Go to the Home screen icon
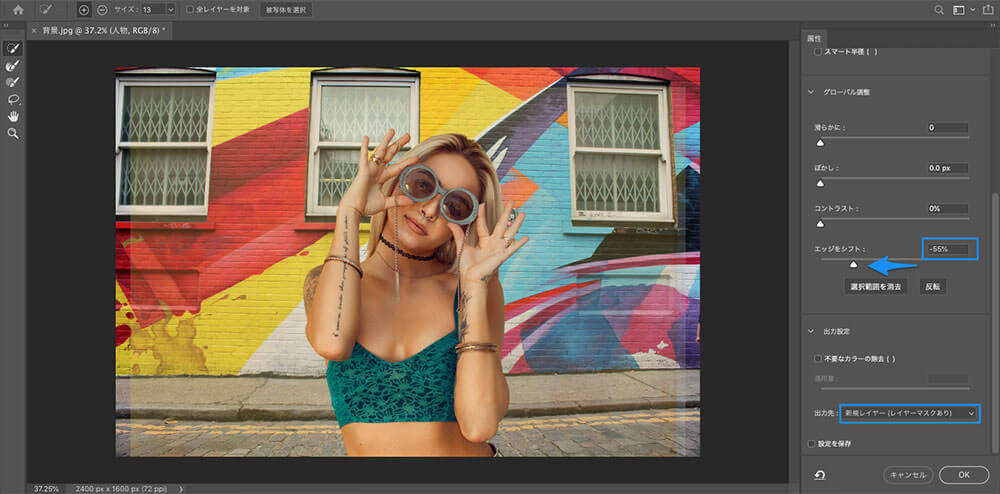 pyautogui.click(x=18, y=10)
